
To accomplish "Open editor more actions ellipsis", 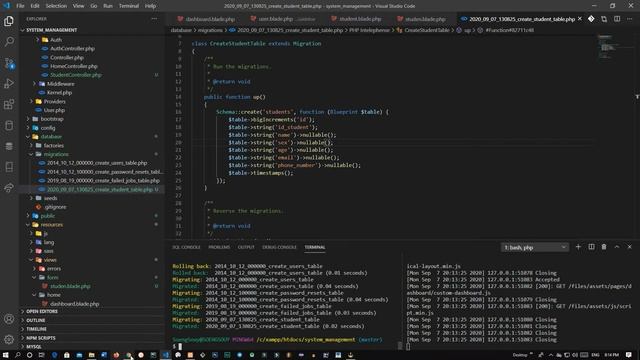I will pos(630,19).
